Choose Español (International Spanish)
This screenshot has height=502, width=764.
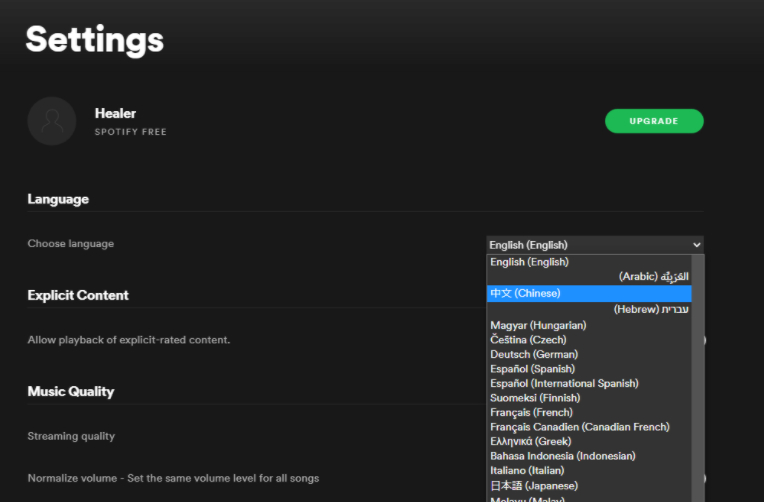coord(564,383)
